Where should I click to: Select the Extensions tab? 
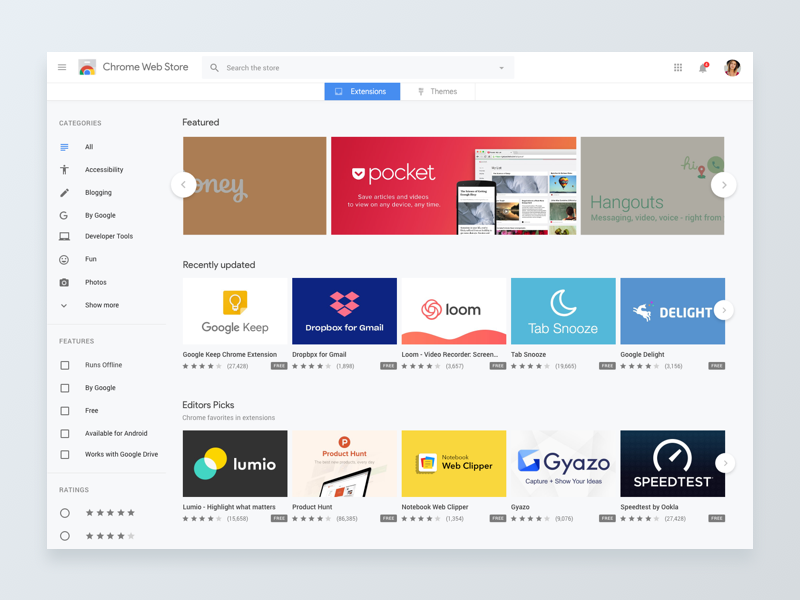click(x=361, y=90)
